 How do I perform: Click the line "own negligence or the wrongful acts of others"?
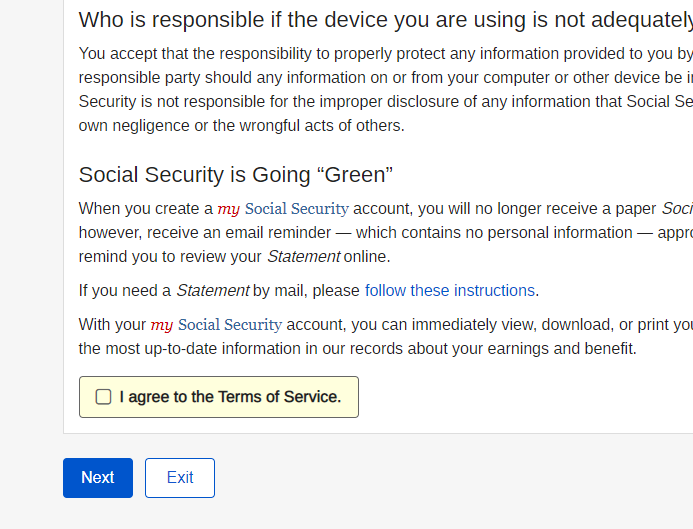point(241,125)
